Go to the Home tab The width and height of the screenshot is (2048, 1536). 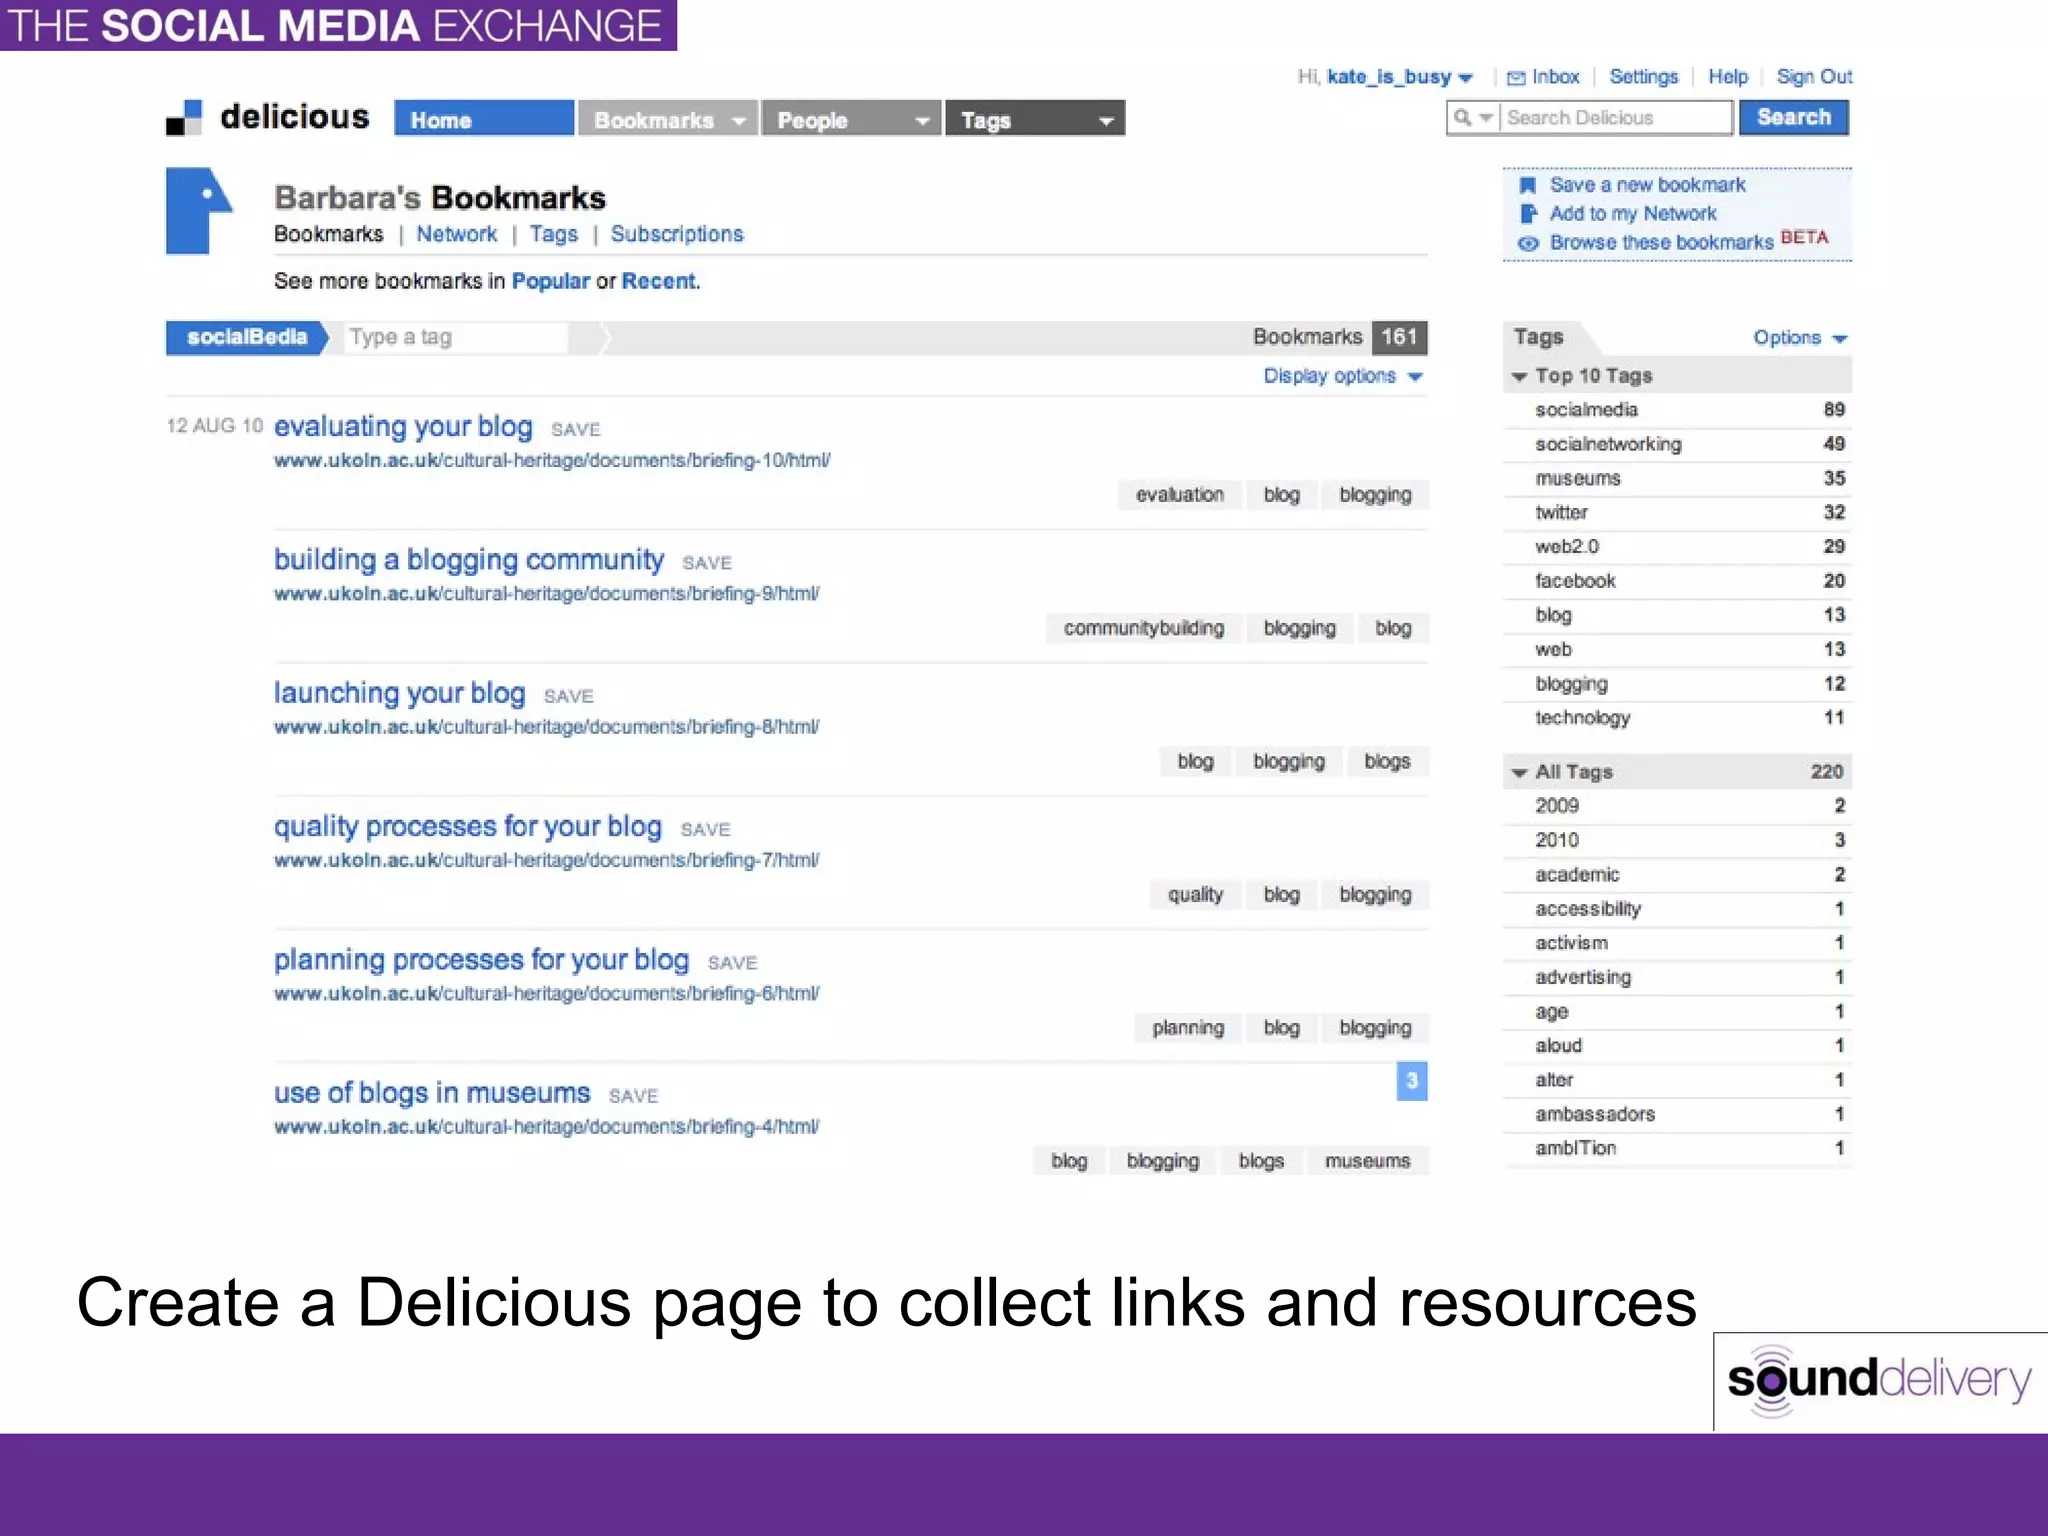pyautogui.click(x=484, y=119)
